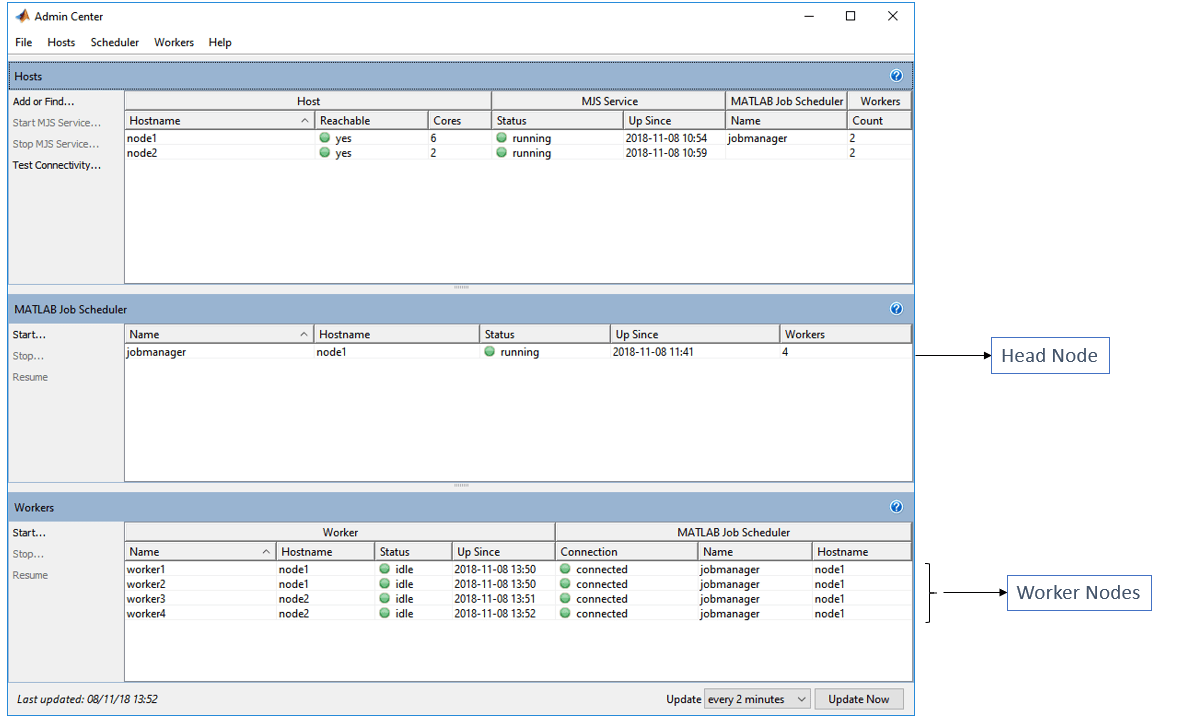Click Add or Find hosts link
This screenshot has width=1189, height=717.
click(43, 102)
